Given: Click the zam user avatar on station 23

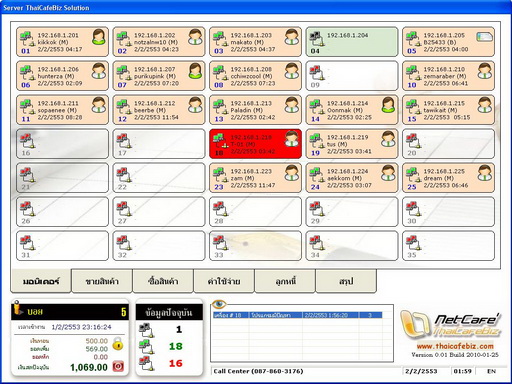Looking at the screenshot, I should point(292,173).
